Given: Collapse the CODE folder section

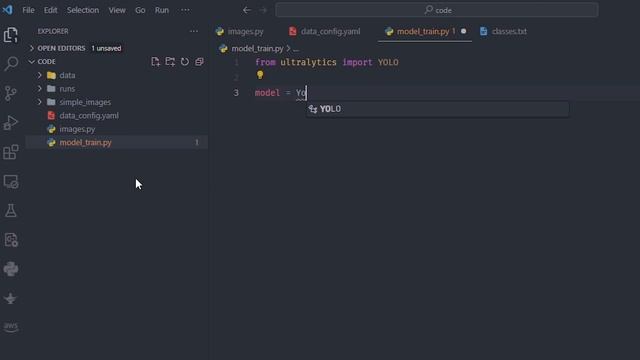Looking at the screenshot, I should [x=32, y=62].
